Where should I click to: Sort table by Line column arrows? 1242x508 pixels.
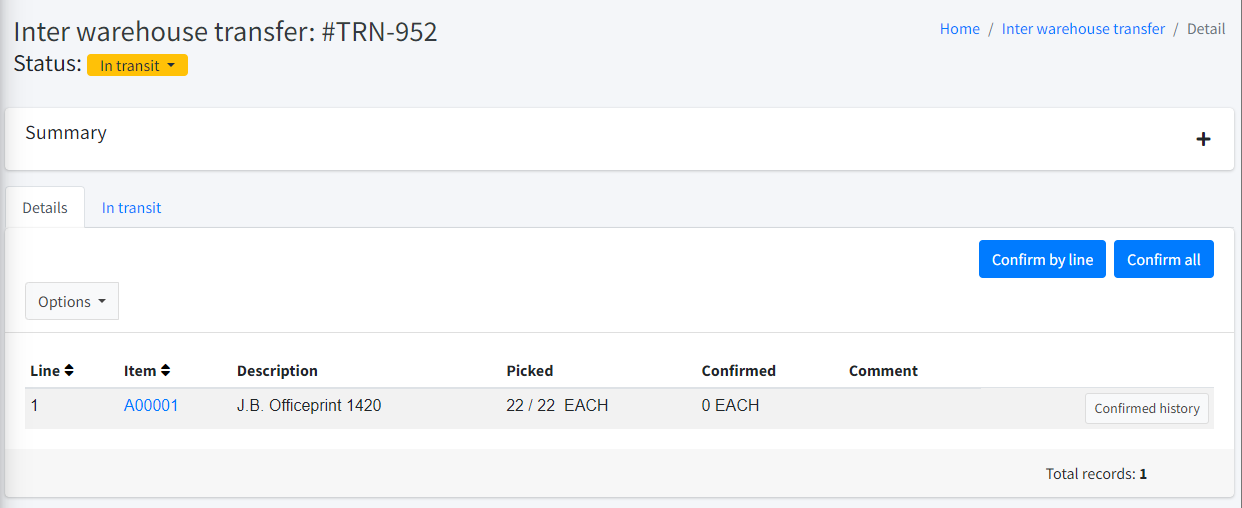[x=69, y=370]
